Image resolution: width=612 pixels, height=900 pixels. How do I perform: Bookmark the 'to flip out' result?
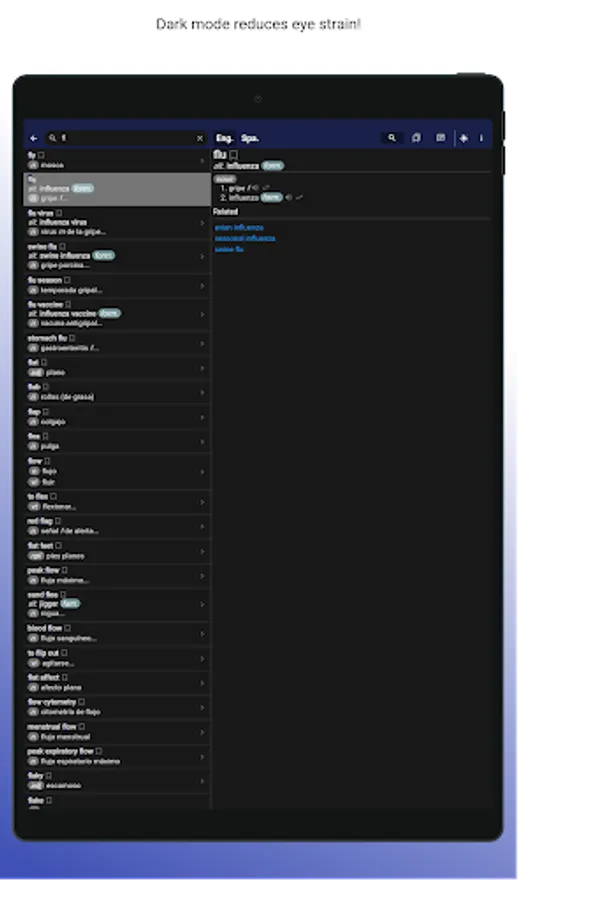pyautogui.click(x=64, y=653)
